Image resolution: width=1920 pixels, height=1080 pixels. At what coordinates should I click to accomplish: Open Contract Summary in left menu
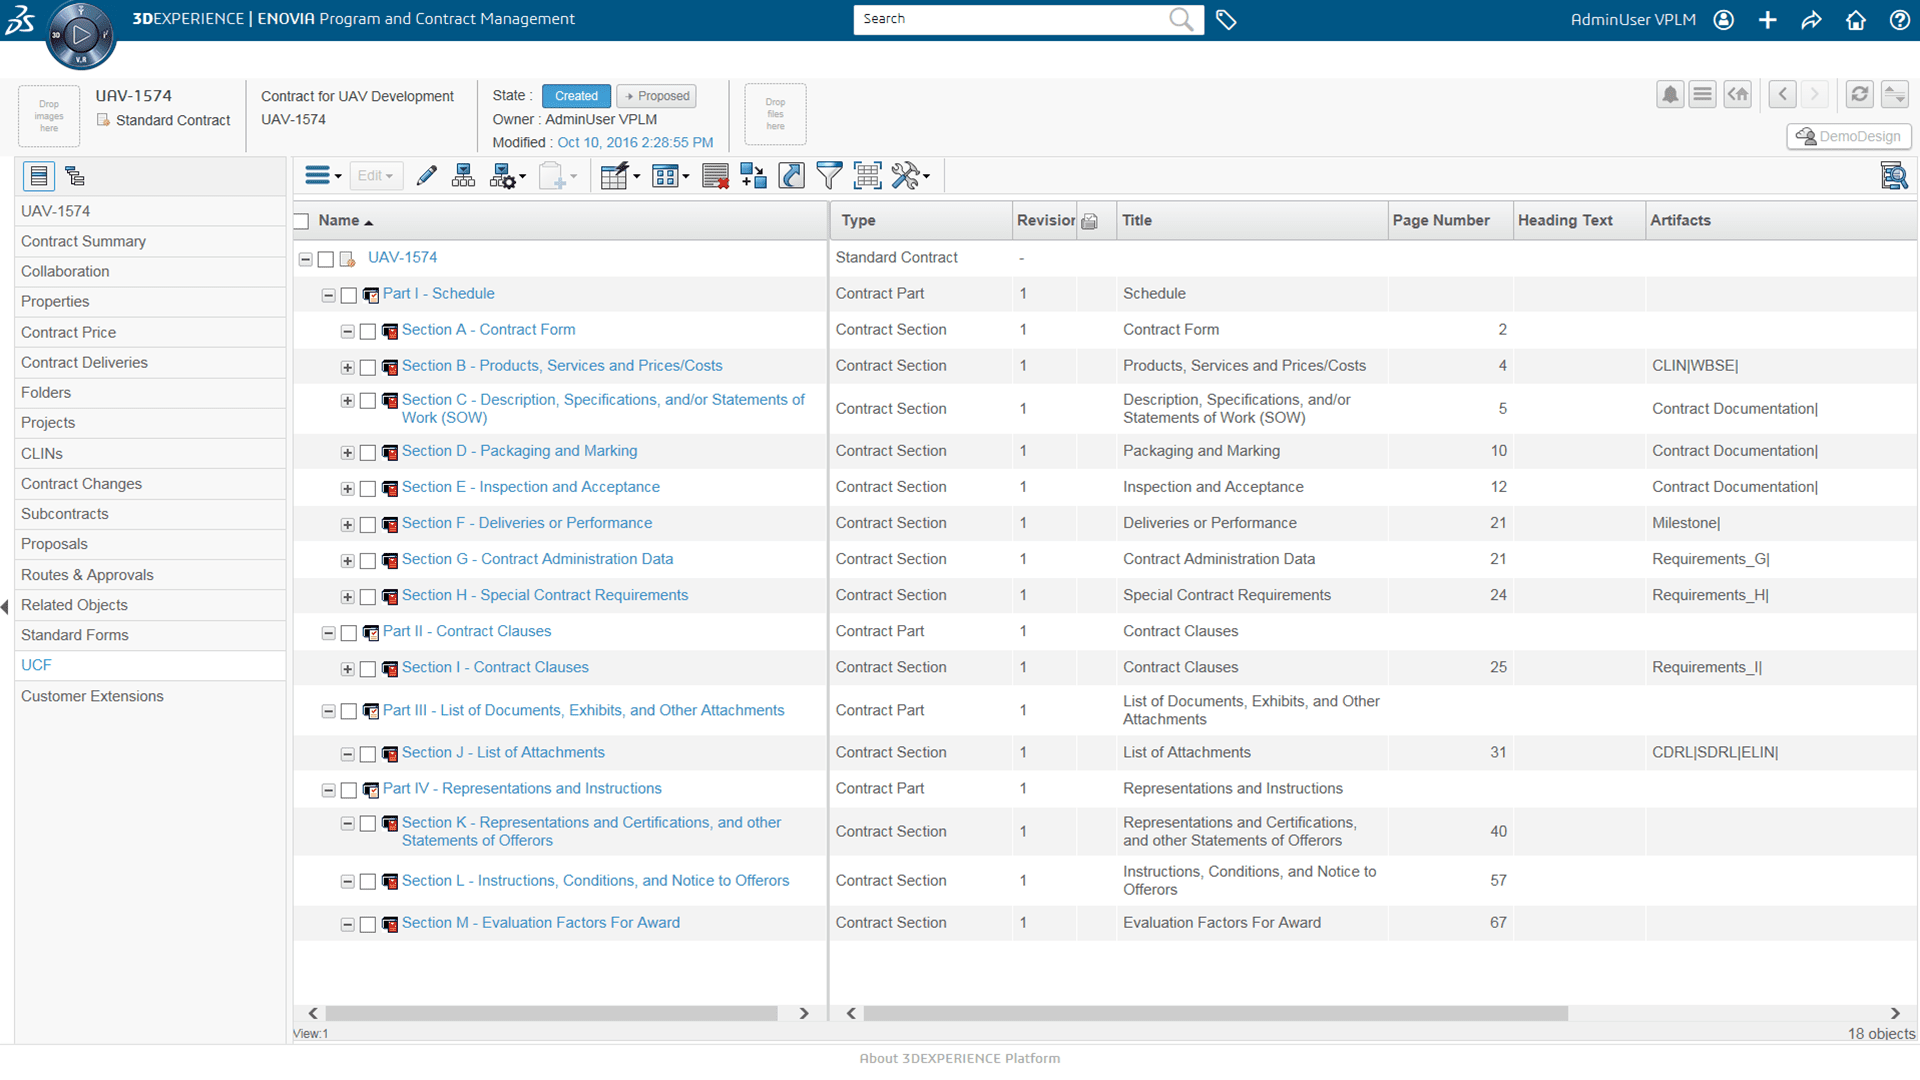[83, 241]
